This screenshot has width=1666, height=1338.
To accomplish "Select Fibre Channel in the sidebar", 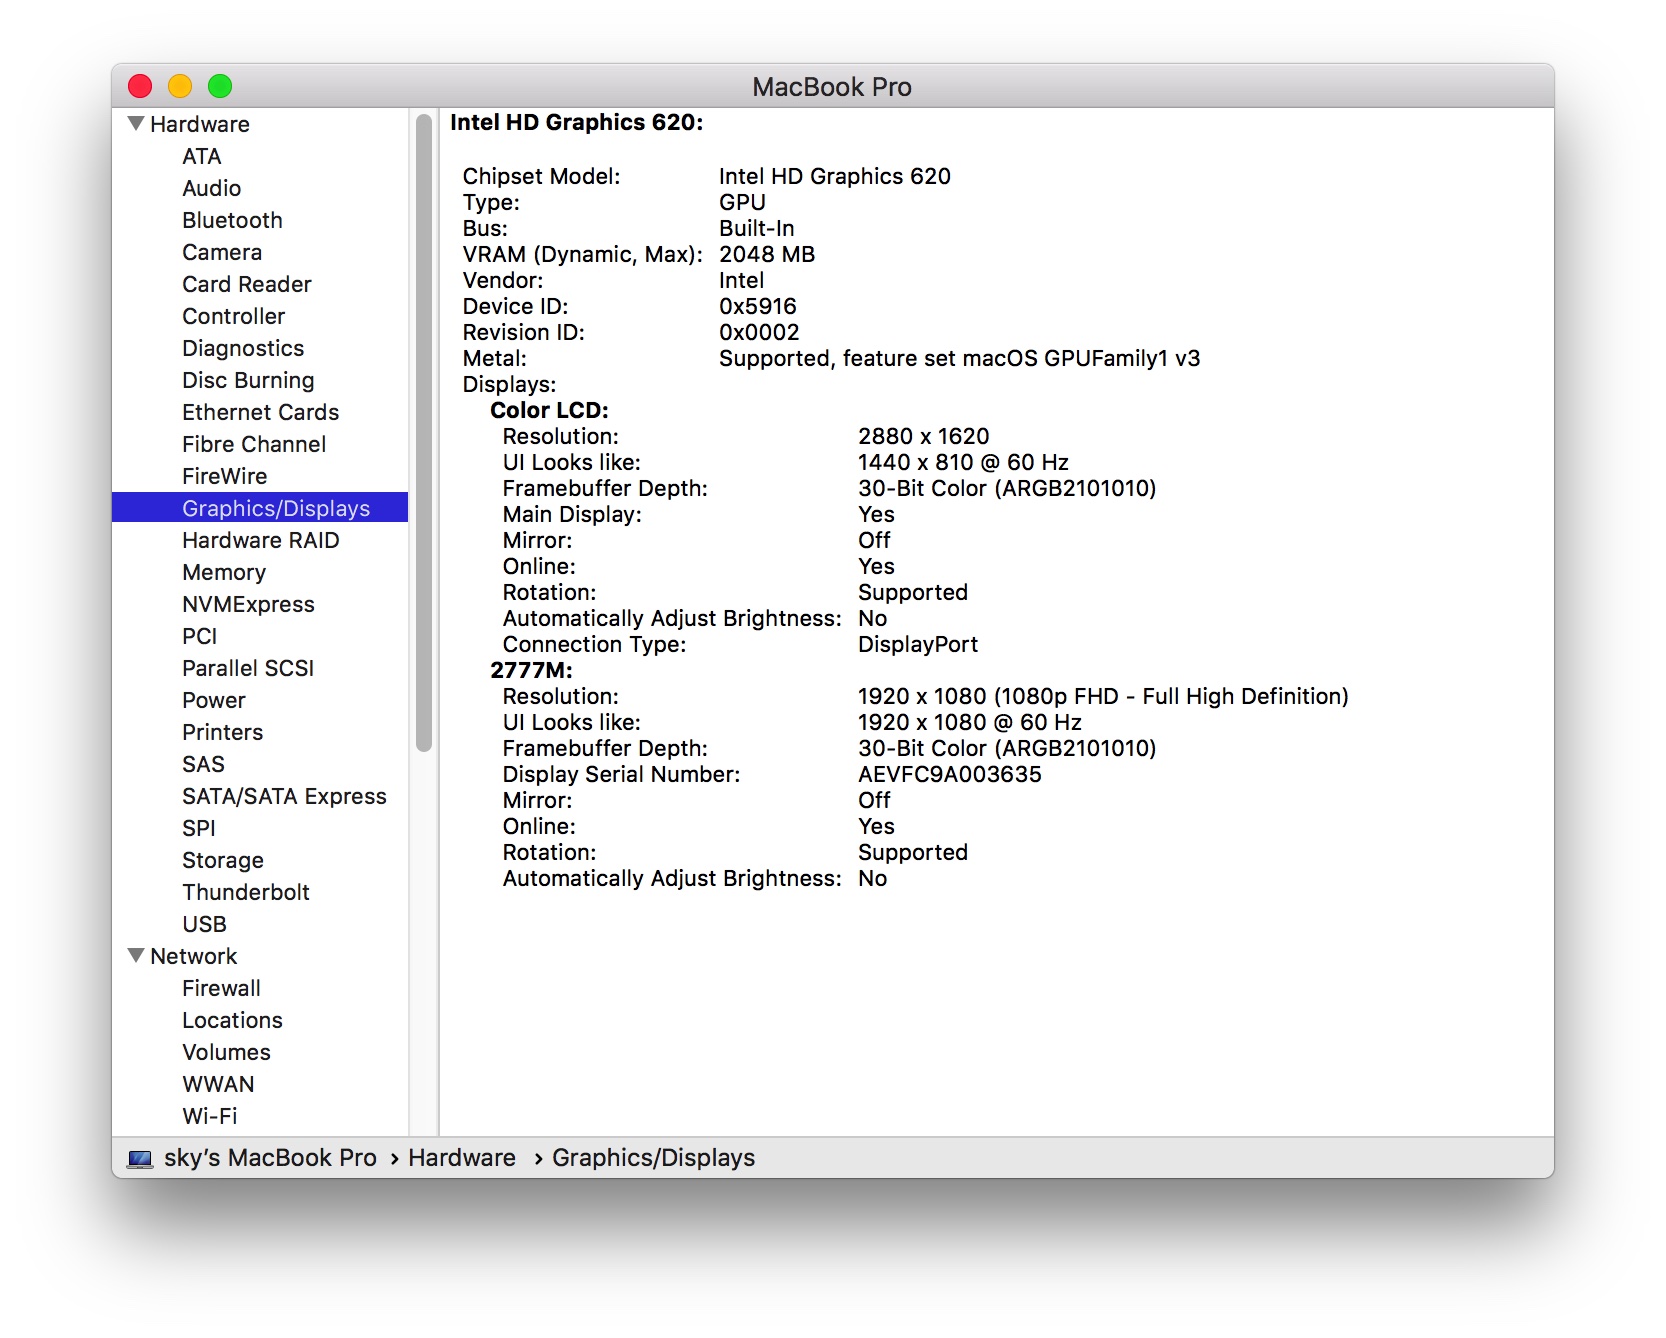I will point(254,444).
